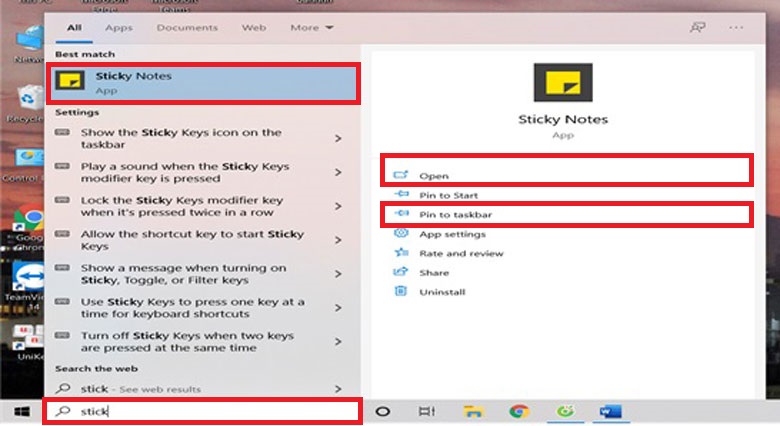Select Pin to Start option
Screen dimensions: 780x426
pos(448,195)
